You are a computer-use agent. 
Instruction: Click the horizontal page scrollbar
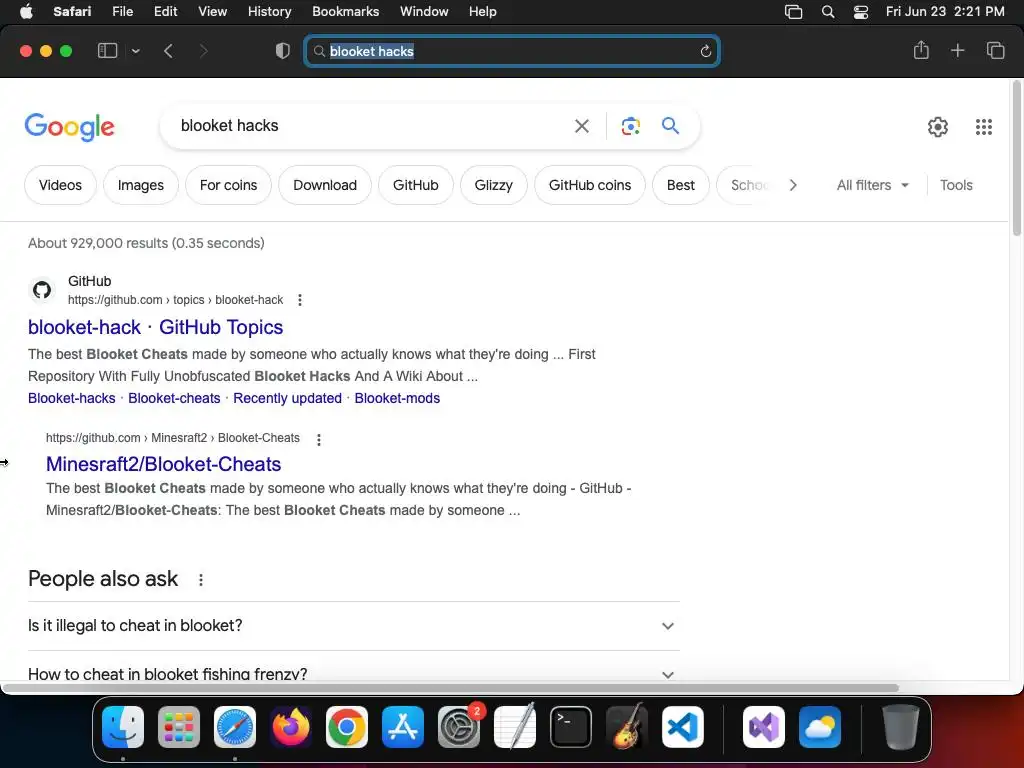451,688
